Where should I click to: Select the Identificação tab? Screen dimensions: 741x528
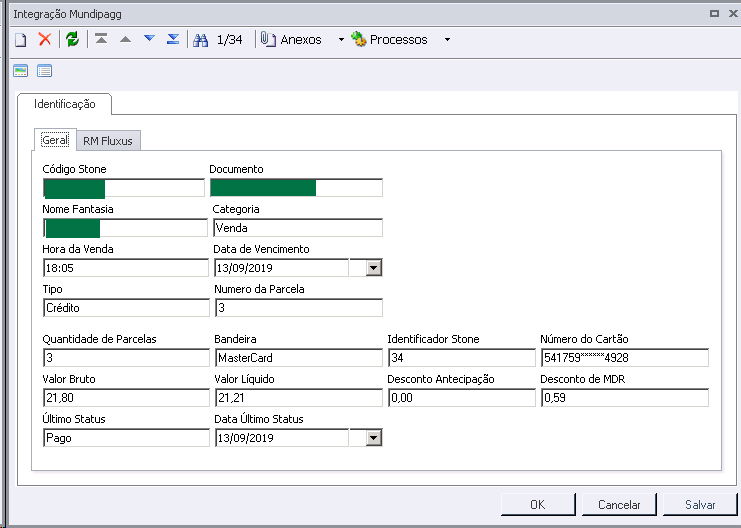tap(65, 104)
